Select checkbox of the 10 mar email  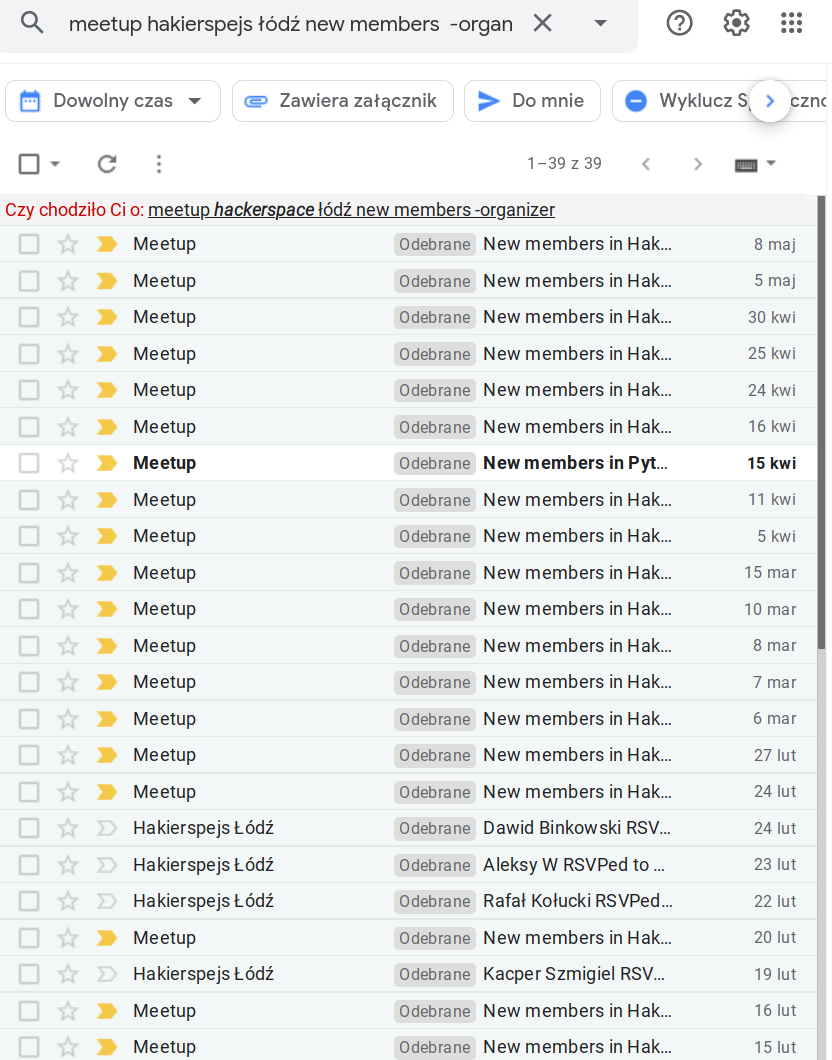(x=29, y=609)
